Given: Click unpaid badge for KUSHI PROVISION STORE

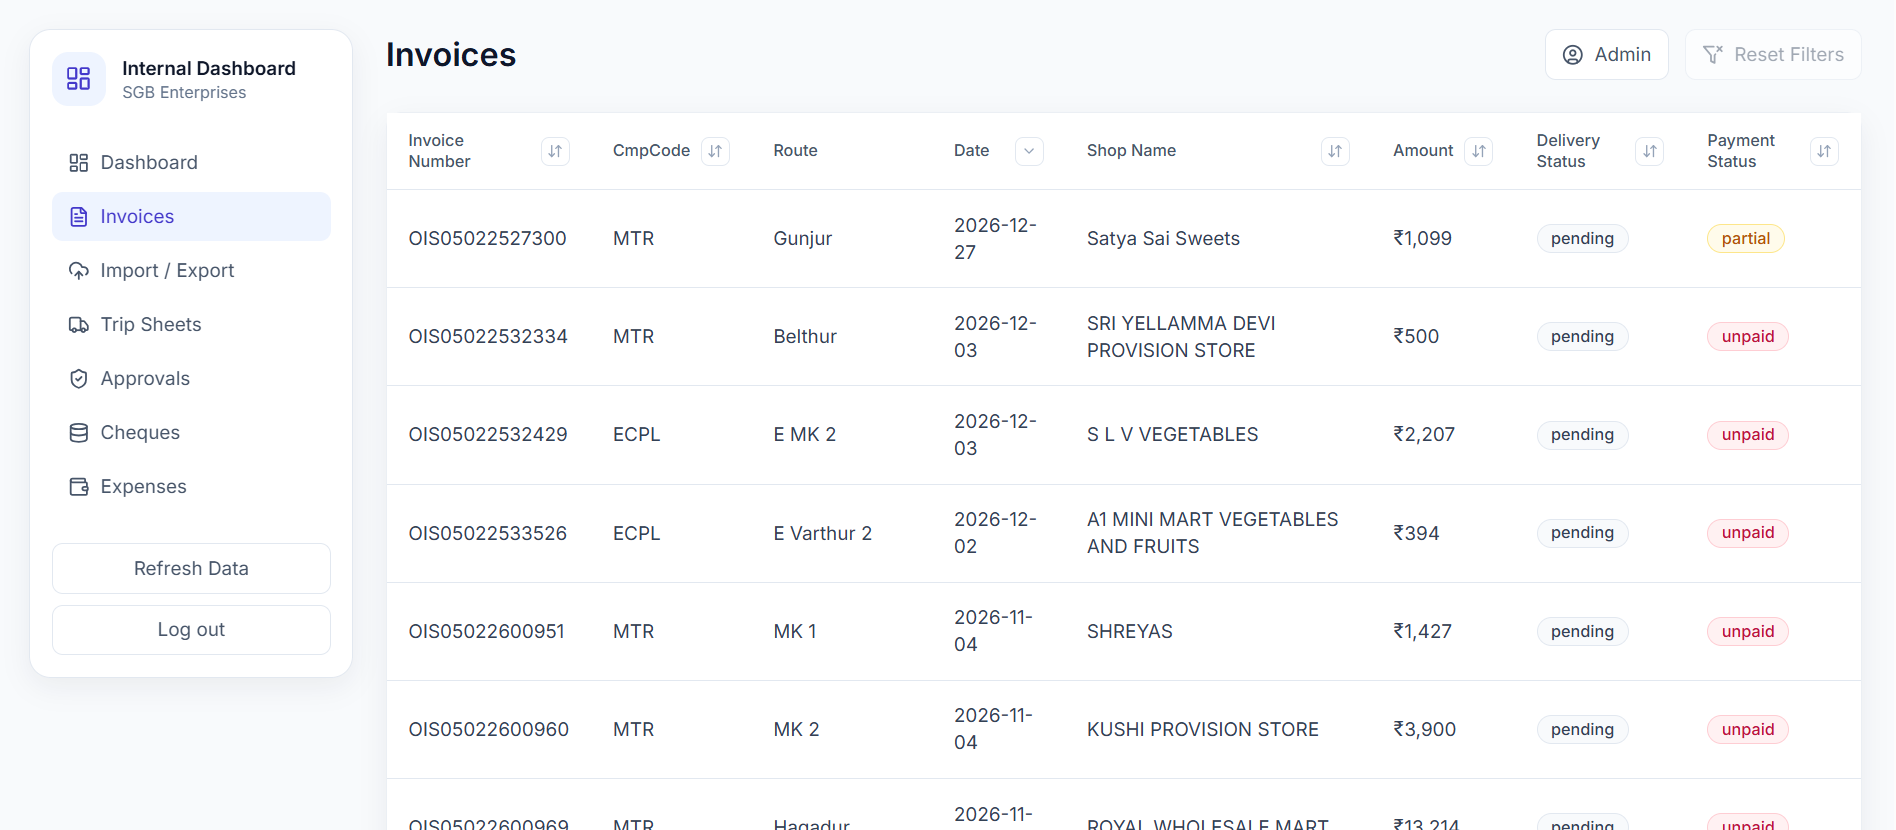Looking at the screenshot, I should click(1748, 729).
